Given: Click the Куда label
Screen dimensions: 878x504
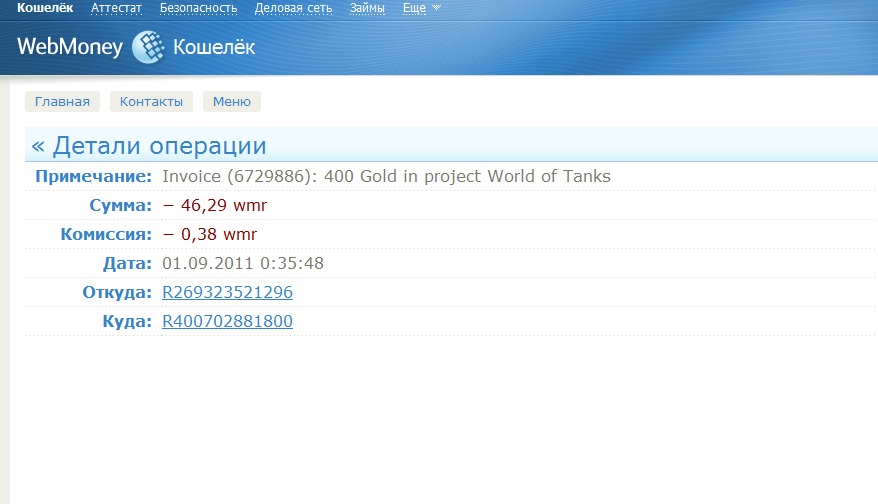Looking at the screenshot, I should 127,322.
